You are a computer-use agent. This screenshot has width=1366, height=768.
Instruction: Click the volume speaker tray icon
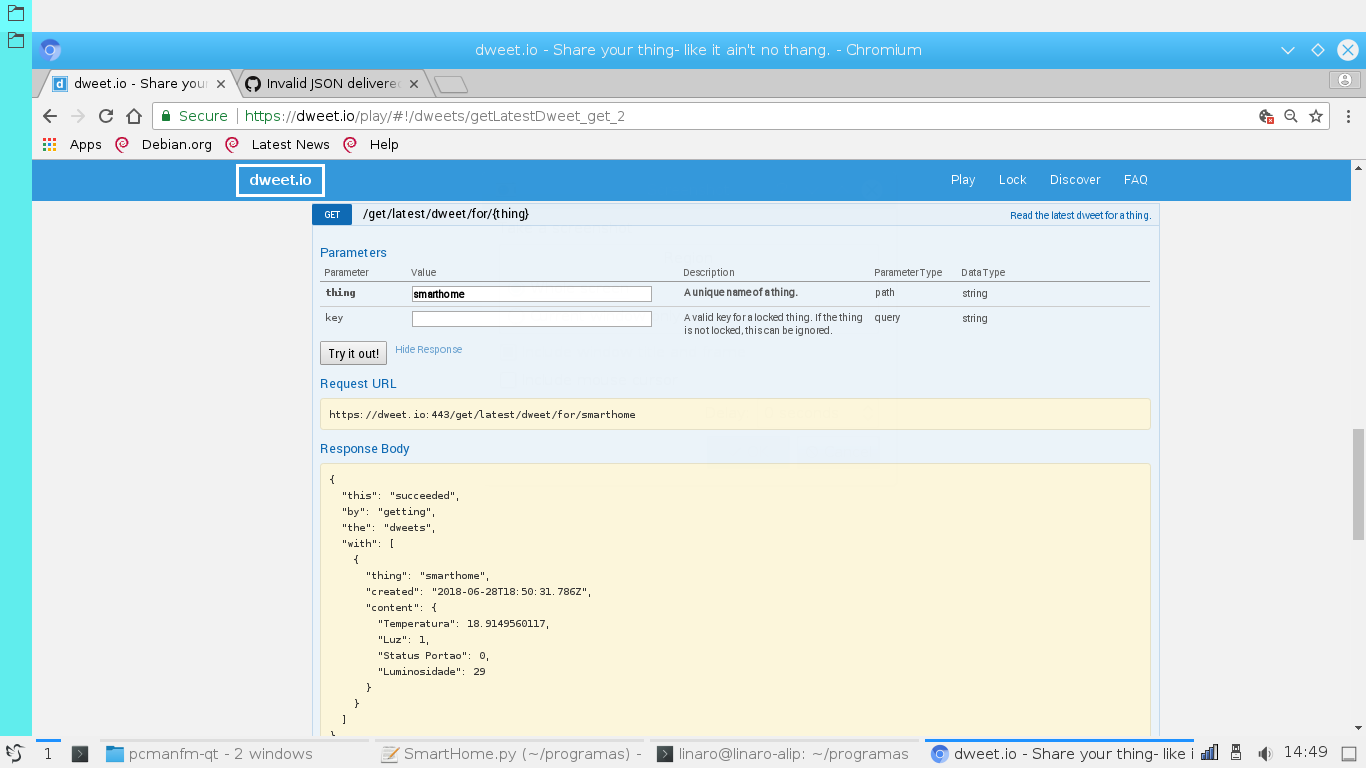point(1264,753)
